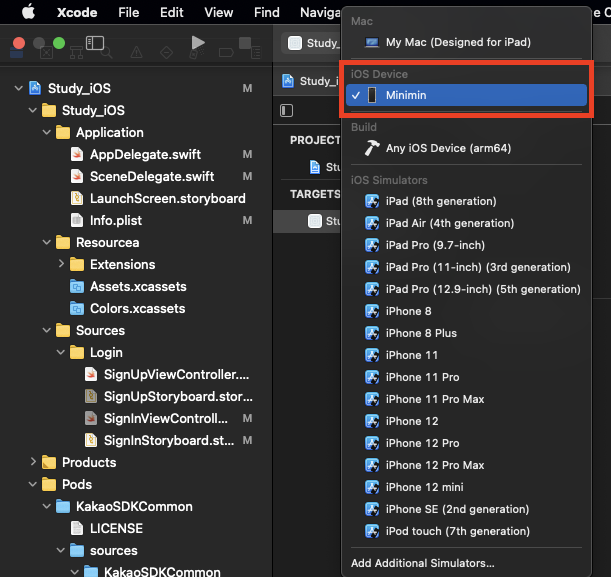Toggle the editor outline sidebar button

coord(286,111)
